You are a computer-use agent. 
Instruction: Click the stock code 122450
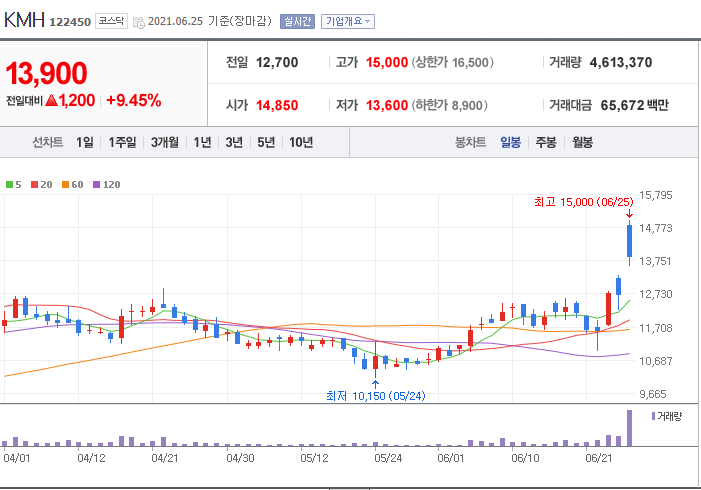click(x=70, y=22)
